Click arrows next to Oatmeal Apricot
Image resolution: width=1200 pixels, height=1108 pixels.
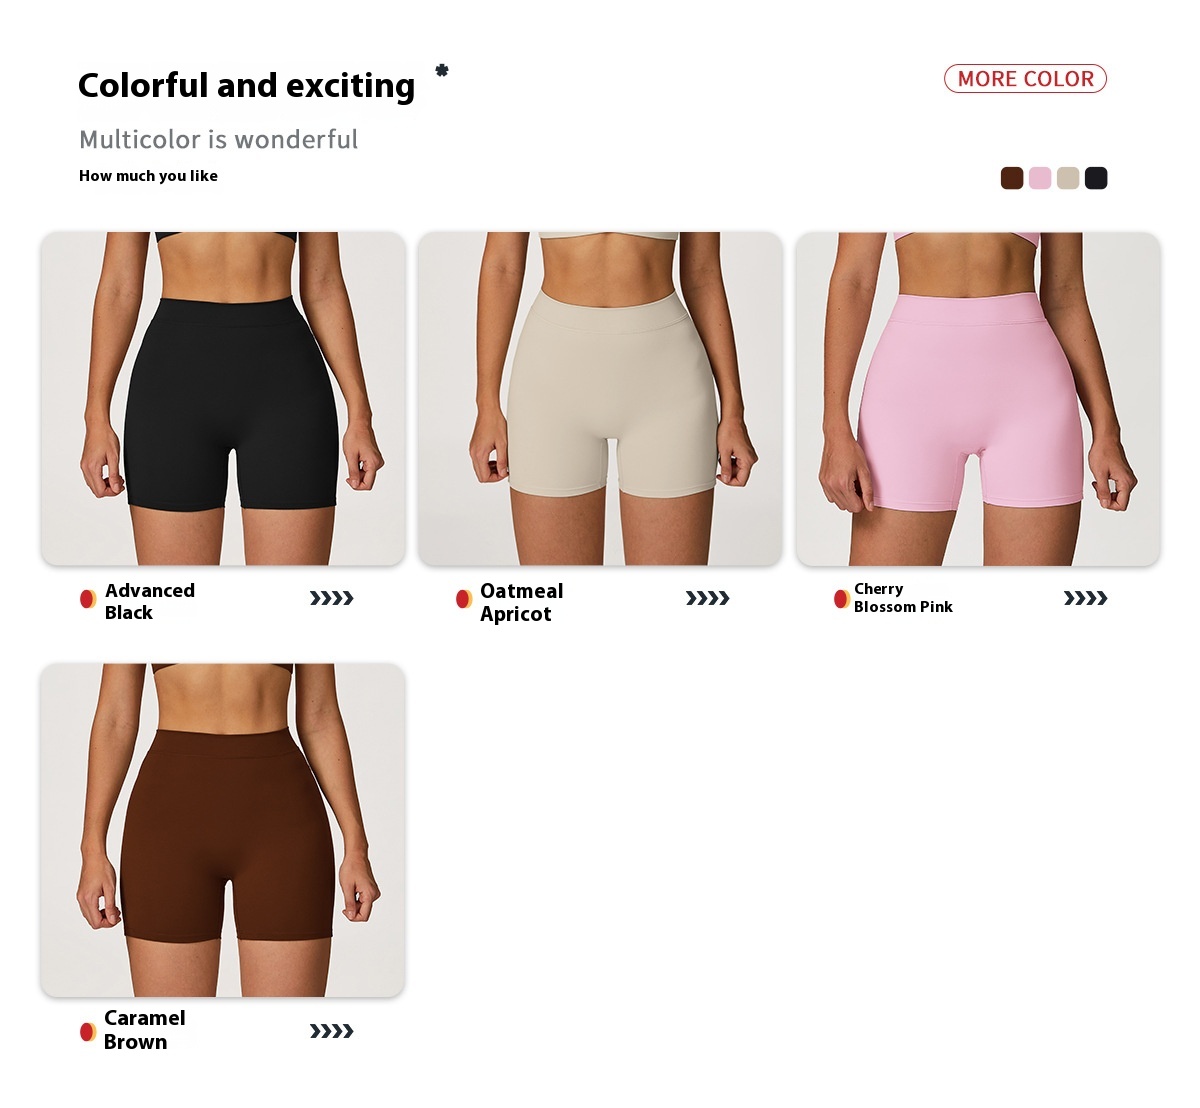click(x=708, y=598)
